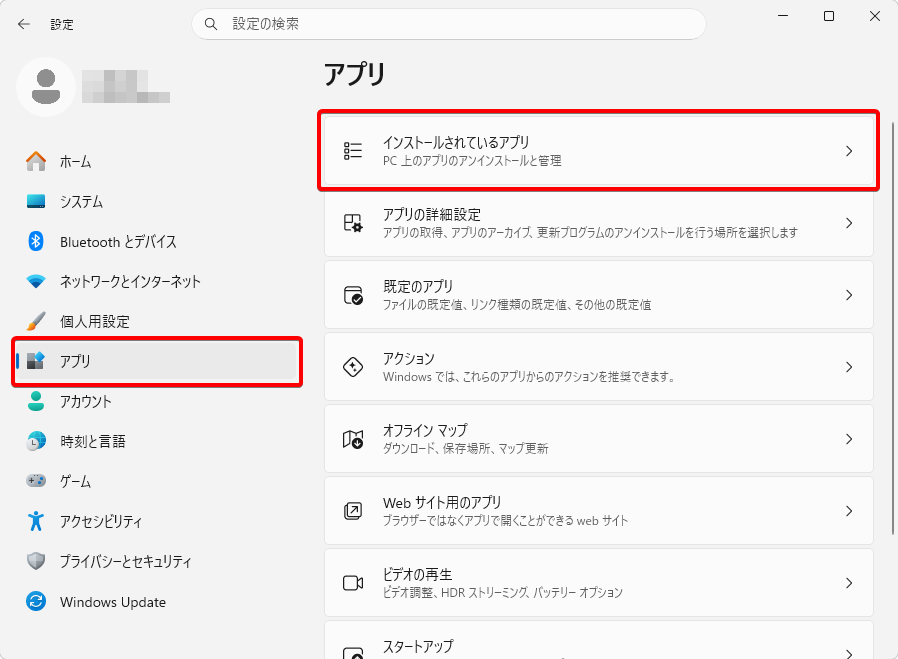Click text Windows では、これらのアプリからのアクションを推奨できます。
Viewport: 898px width, 659px height.
529,377
